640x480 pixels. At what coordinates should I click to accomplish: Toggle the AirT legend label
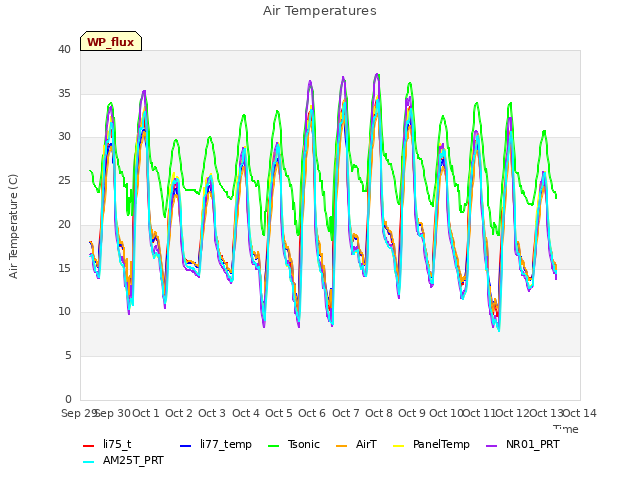coord(366,444)
